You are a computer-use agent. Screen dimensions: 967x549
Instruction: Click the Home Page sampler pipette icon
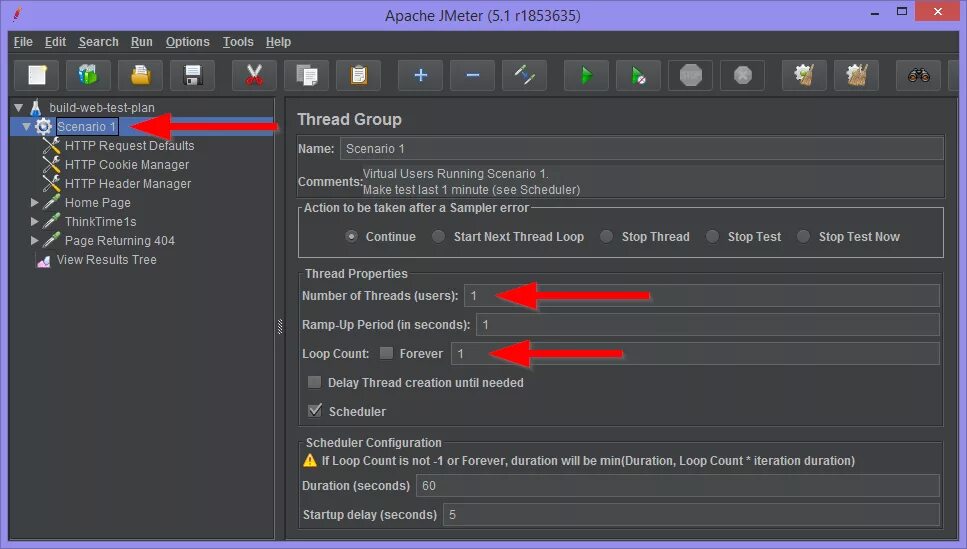[x=51, y=202]
